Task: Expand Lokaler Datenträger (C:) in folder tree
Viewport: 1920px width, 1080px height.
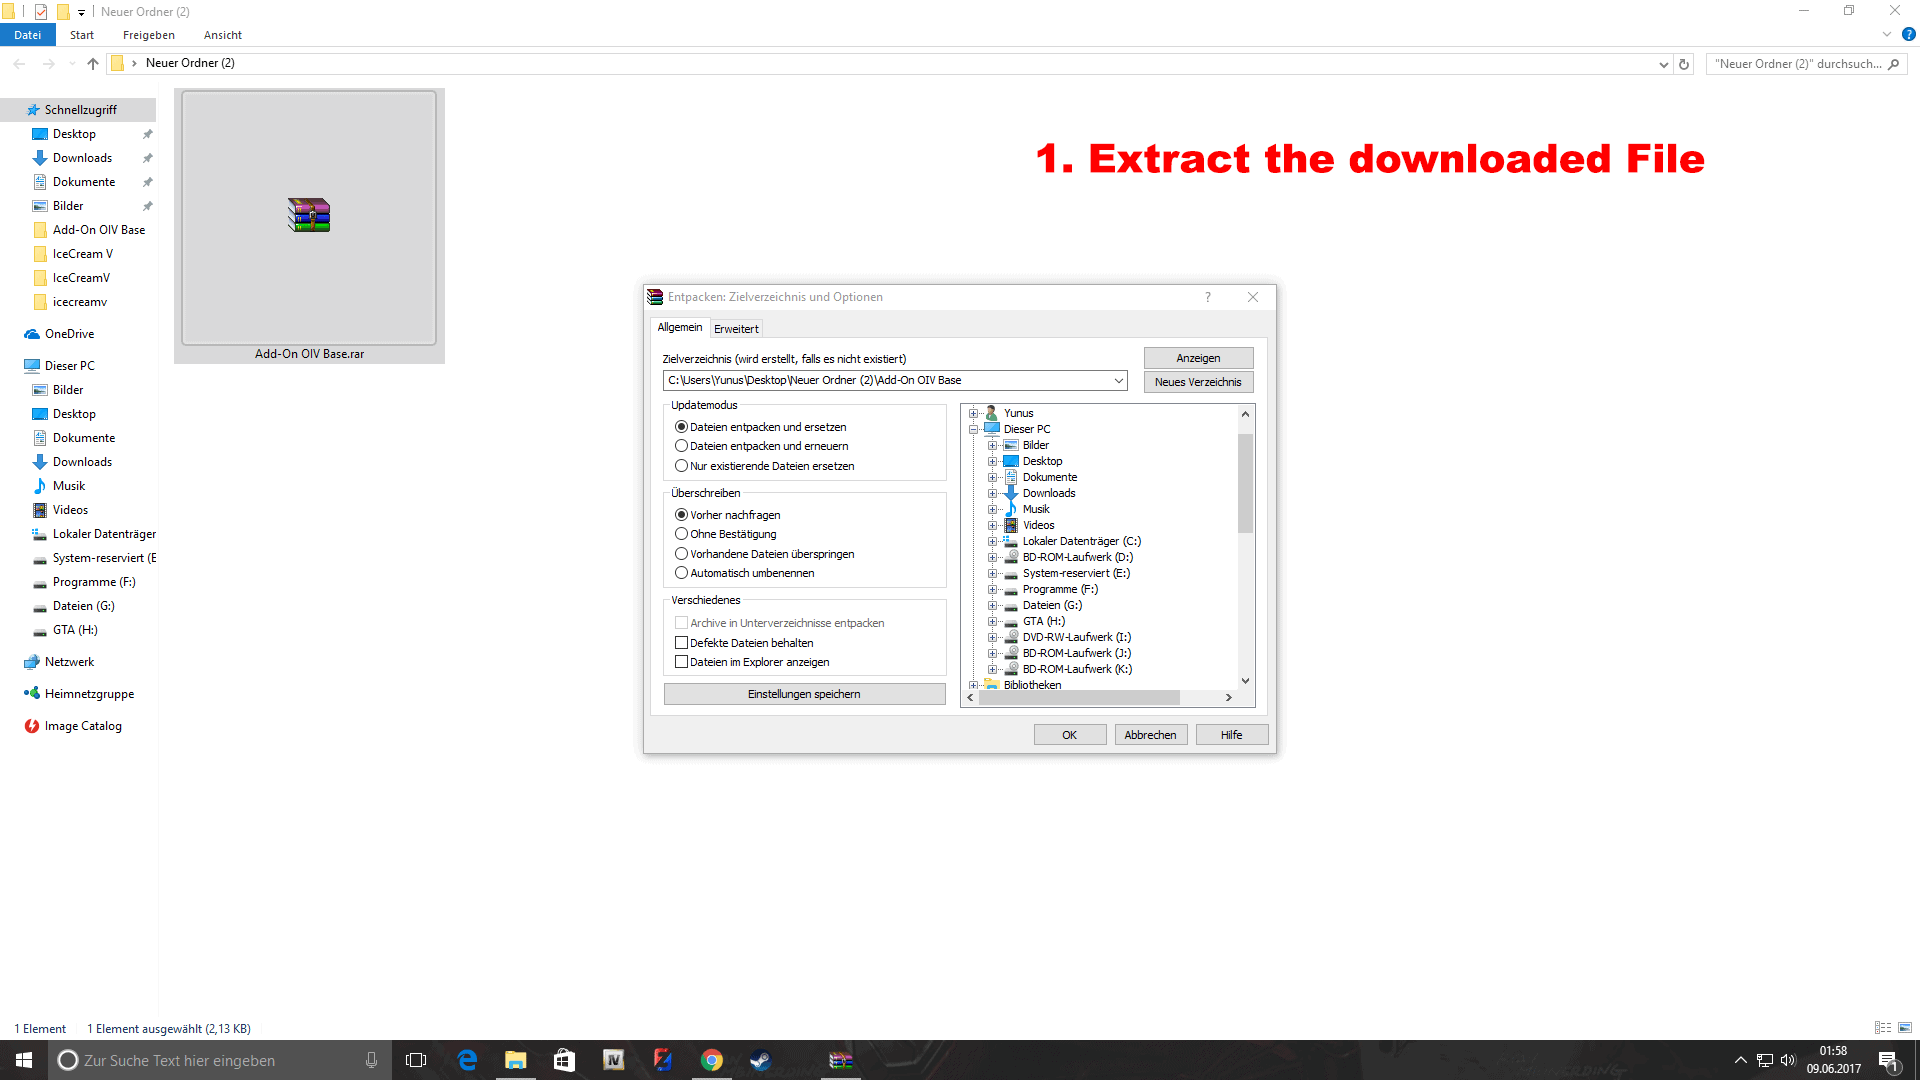Action: (x=992, y=541)
